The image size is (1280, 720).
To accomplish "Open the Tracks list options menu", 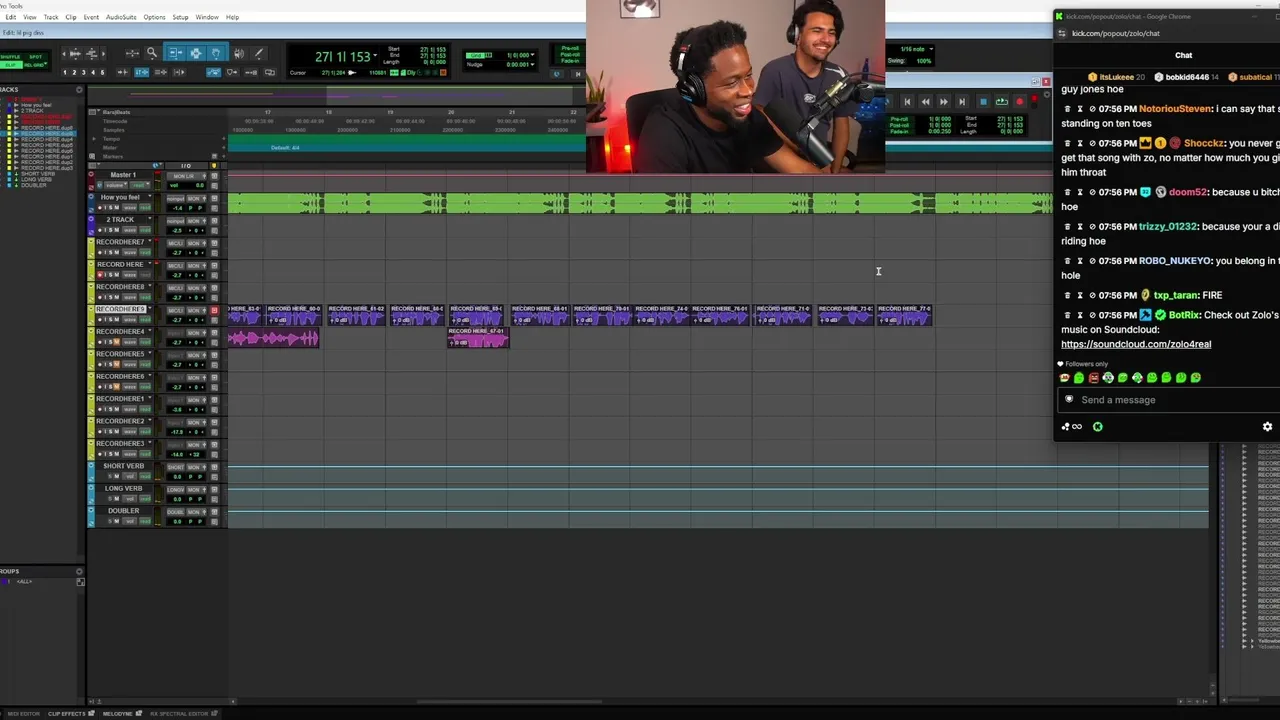I will (79, 90).
